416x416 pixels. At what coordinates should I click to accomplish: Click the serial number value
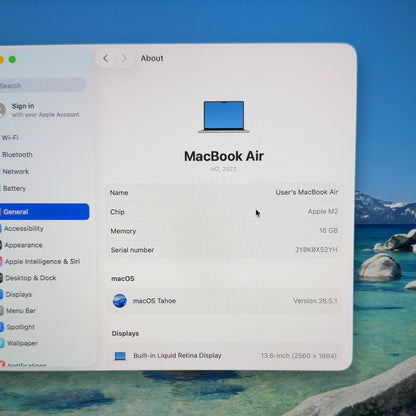(316, 250)
